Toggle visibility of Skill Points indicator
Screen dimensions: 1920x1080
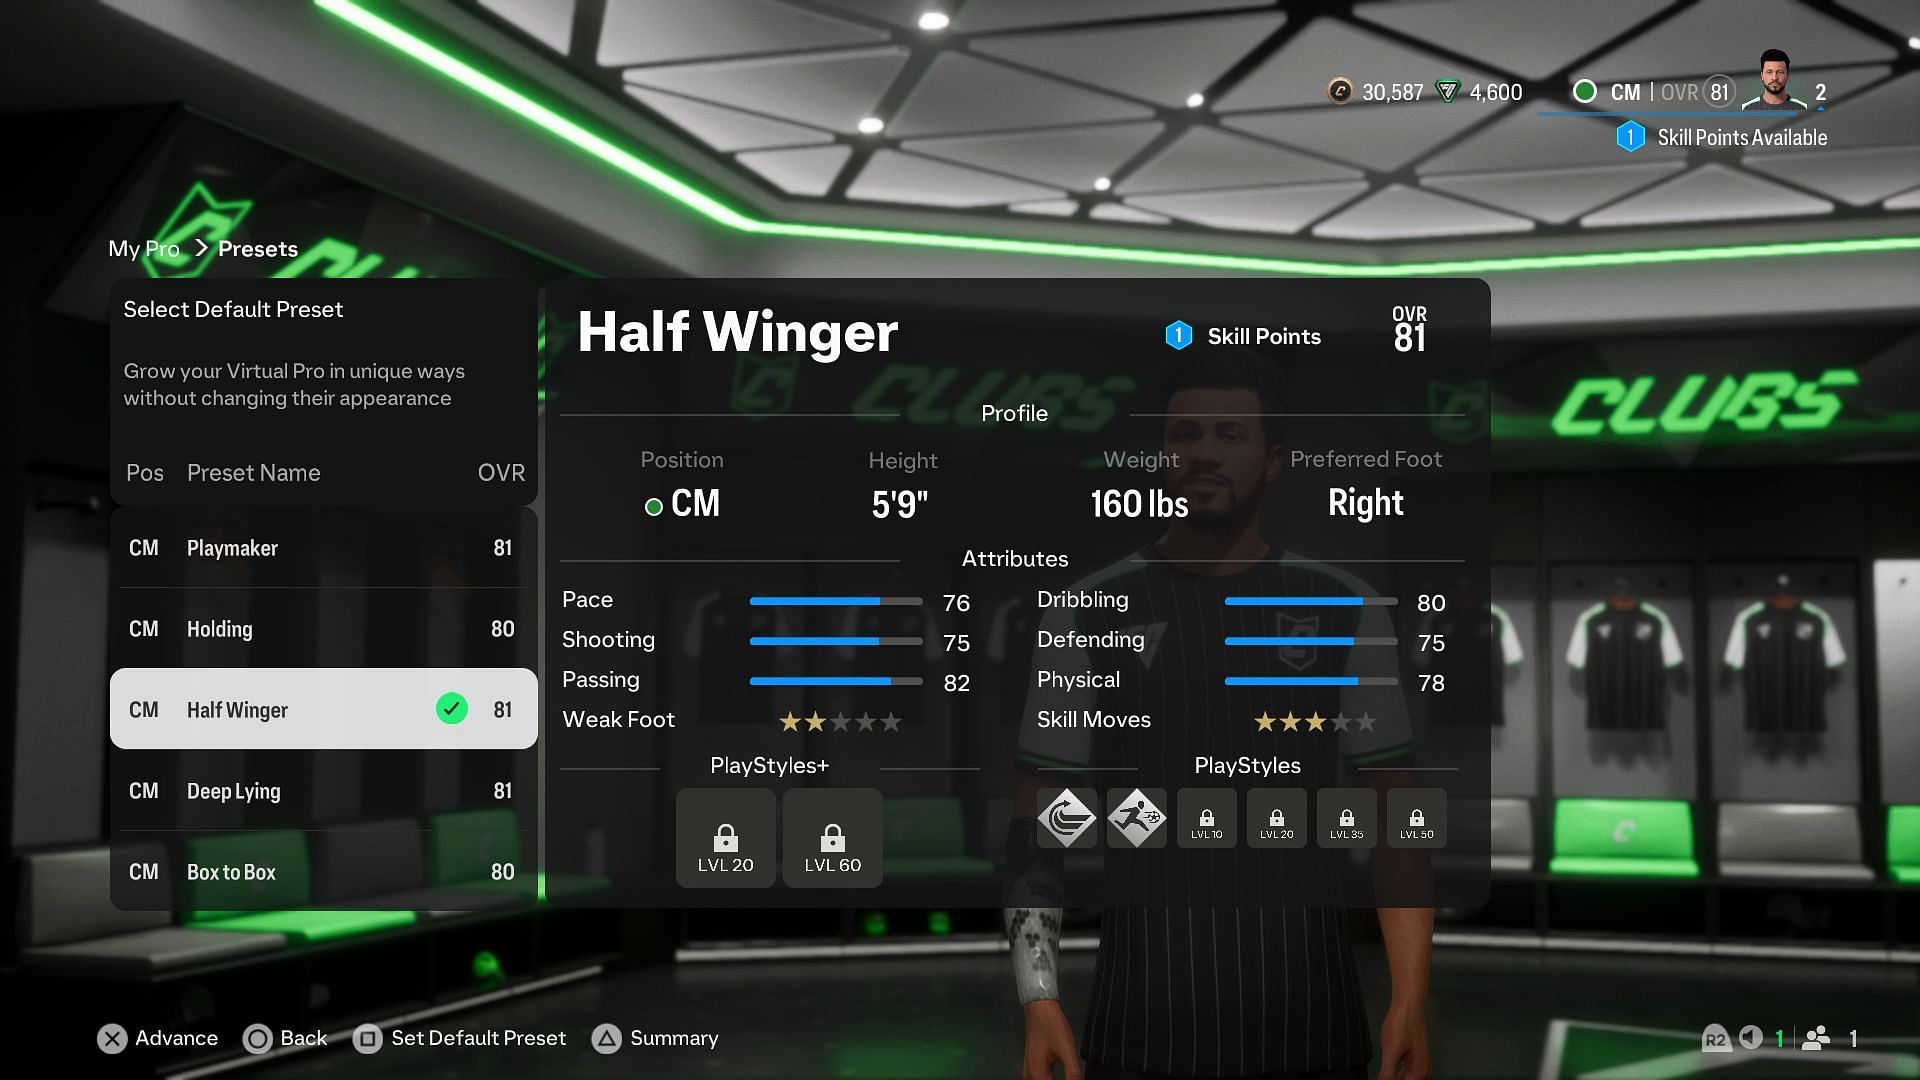pyautogui.click(x=1242, y=335)
